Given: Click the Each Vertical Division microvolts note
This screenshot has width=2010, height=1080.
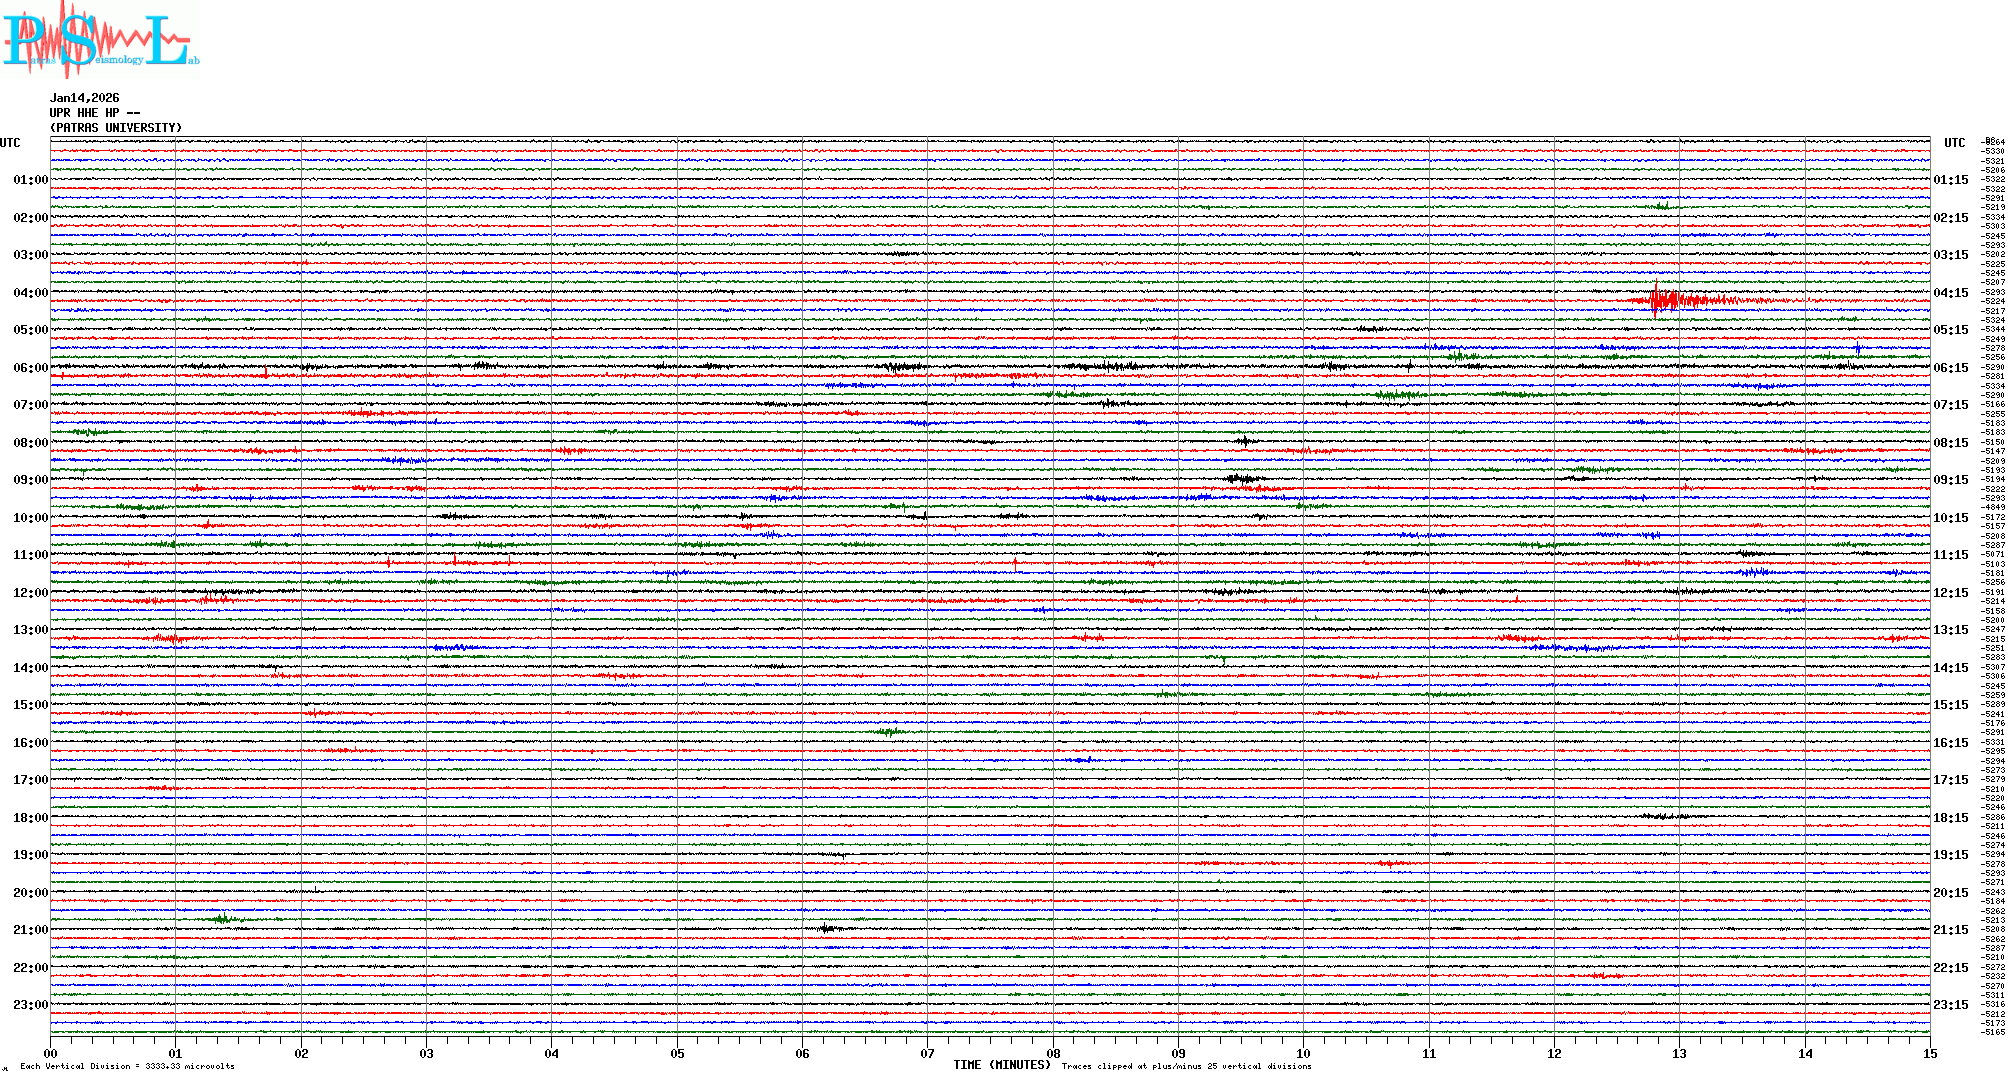Looking at the screenshot, I should (127, 1066).
